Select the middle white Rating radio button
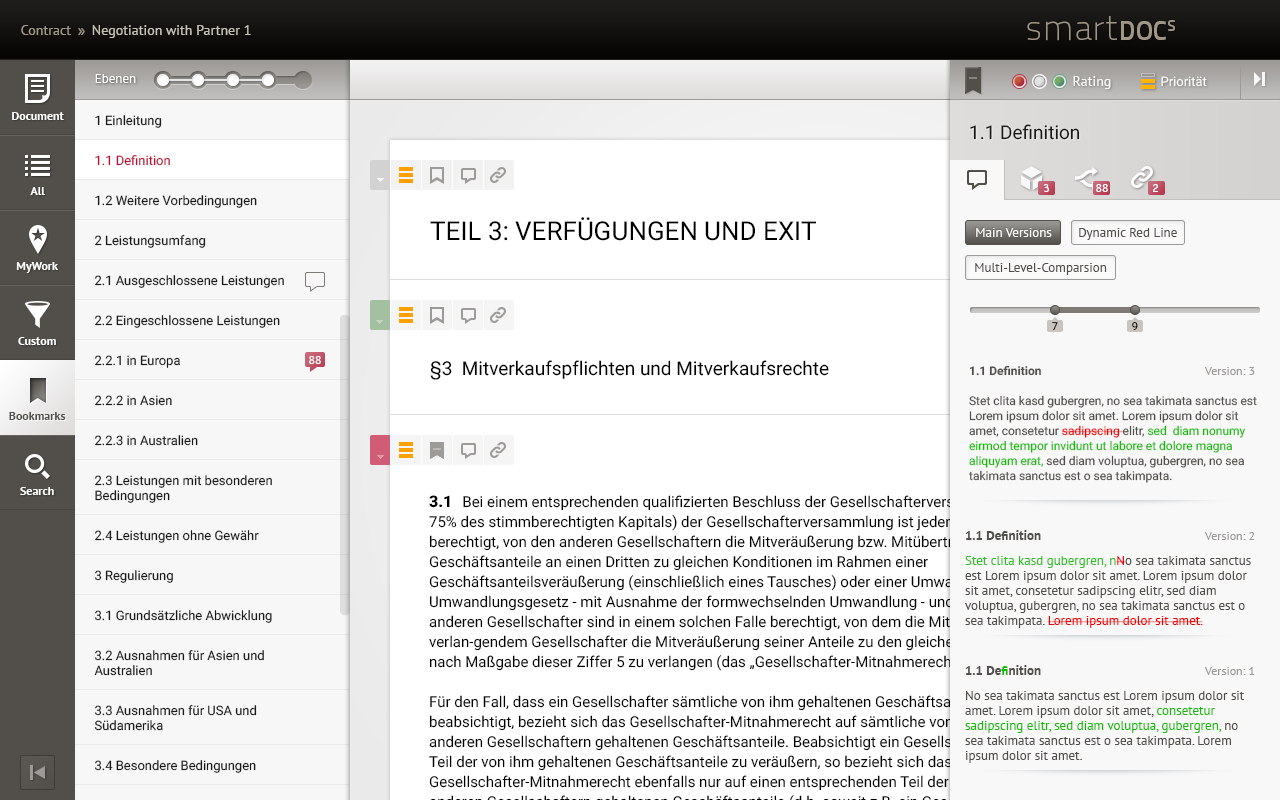The width and height of the screenshot is (1280, 800). 1040,81
